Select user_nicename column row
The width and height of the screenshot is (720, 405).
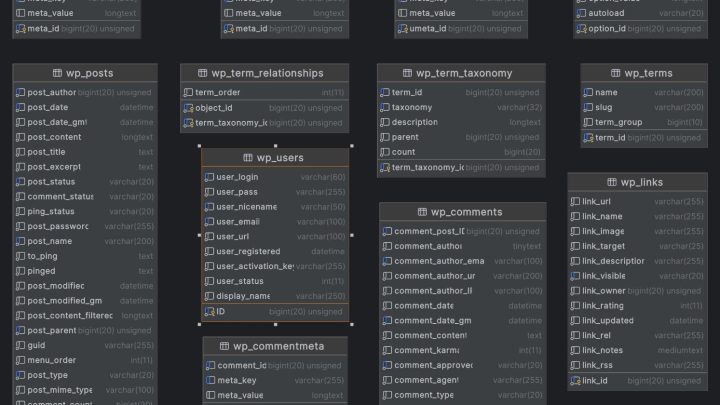coord(276,207)
